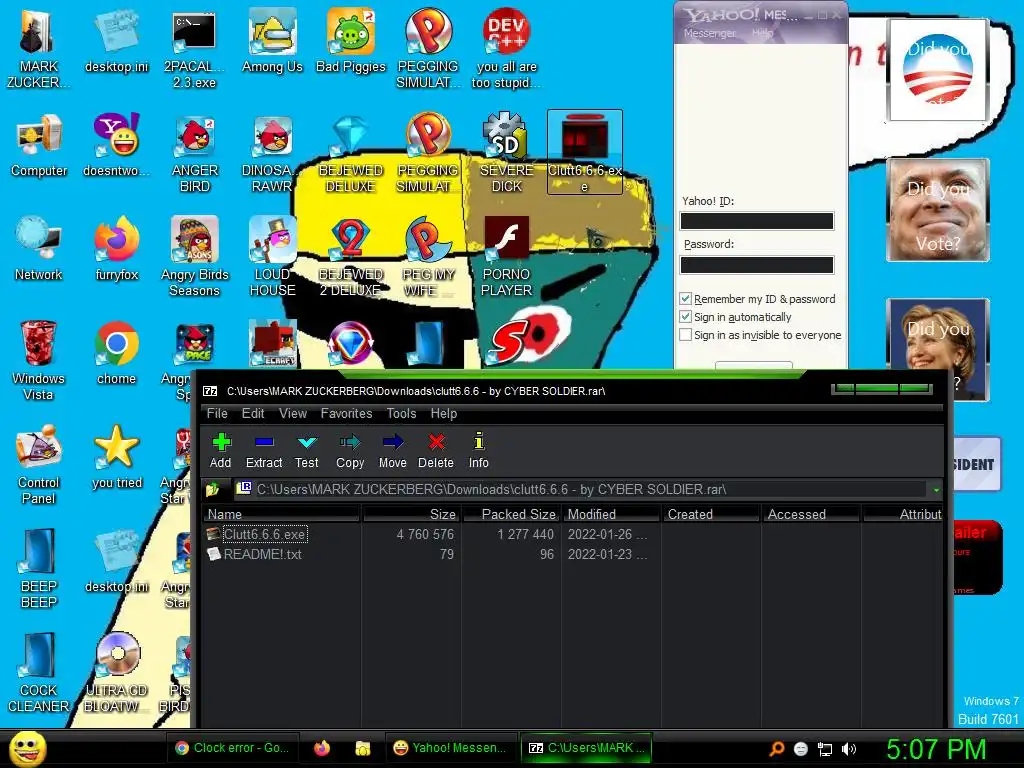Viewport: 1024px width, 768px height.
Task: Switch to Yahoo! Messenger taskbar button
Action: [x=450, y=748]
